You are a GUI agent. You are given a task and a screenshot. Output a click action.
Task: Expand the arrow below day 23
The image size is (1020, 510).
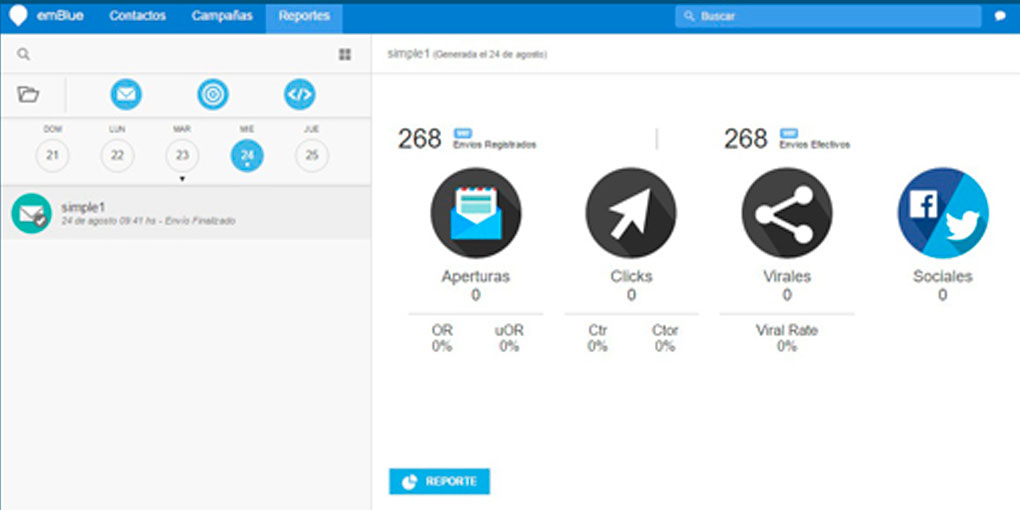[x=182, y=178]
